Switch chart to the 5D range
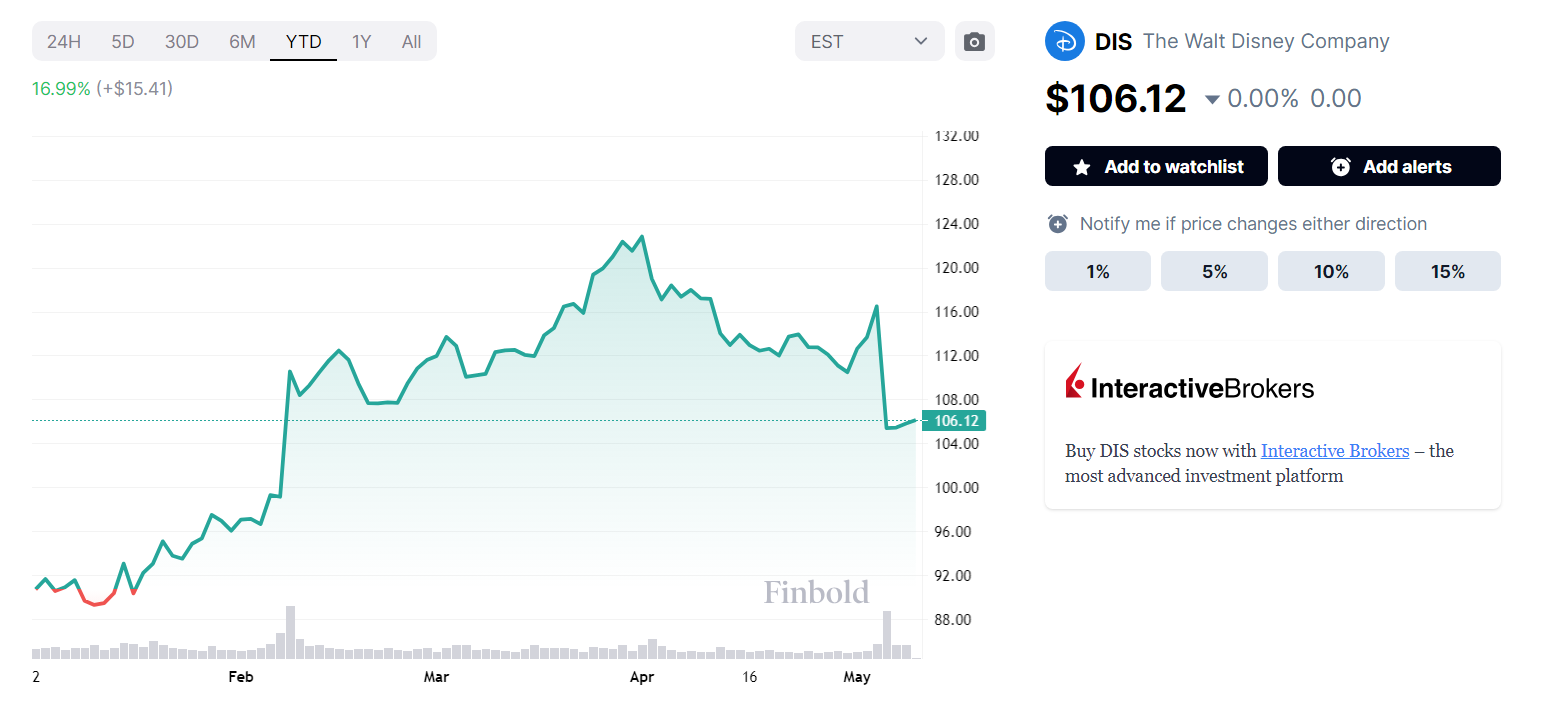The image size is (1554, 711). [123, 41]
